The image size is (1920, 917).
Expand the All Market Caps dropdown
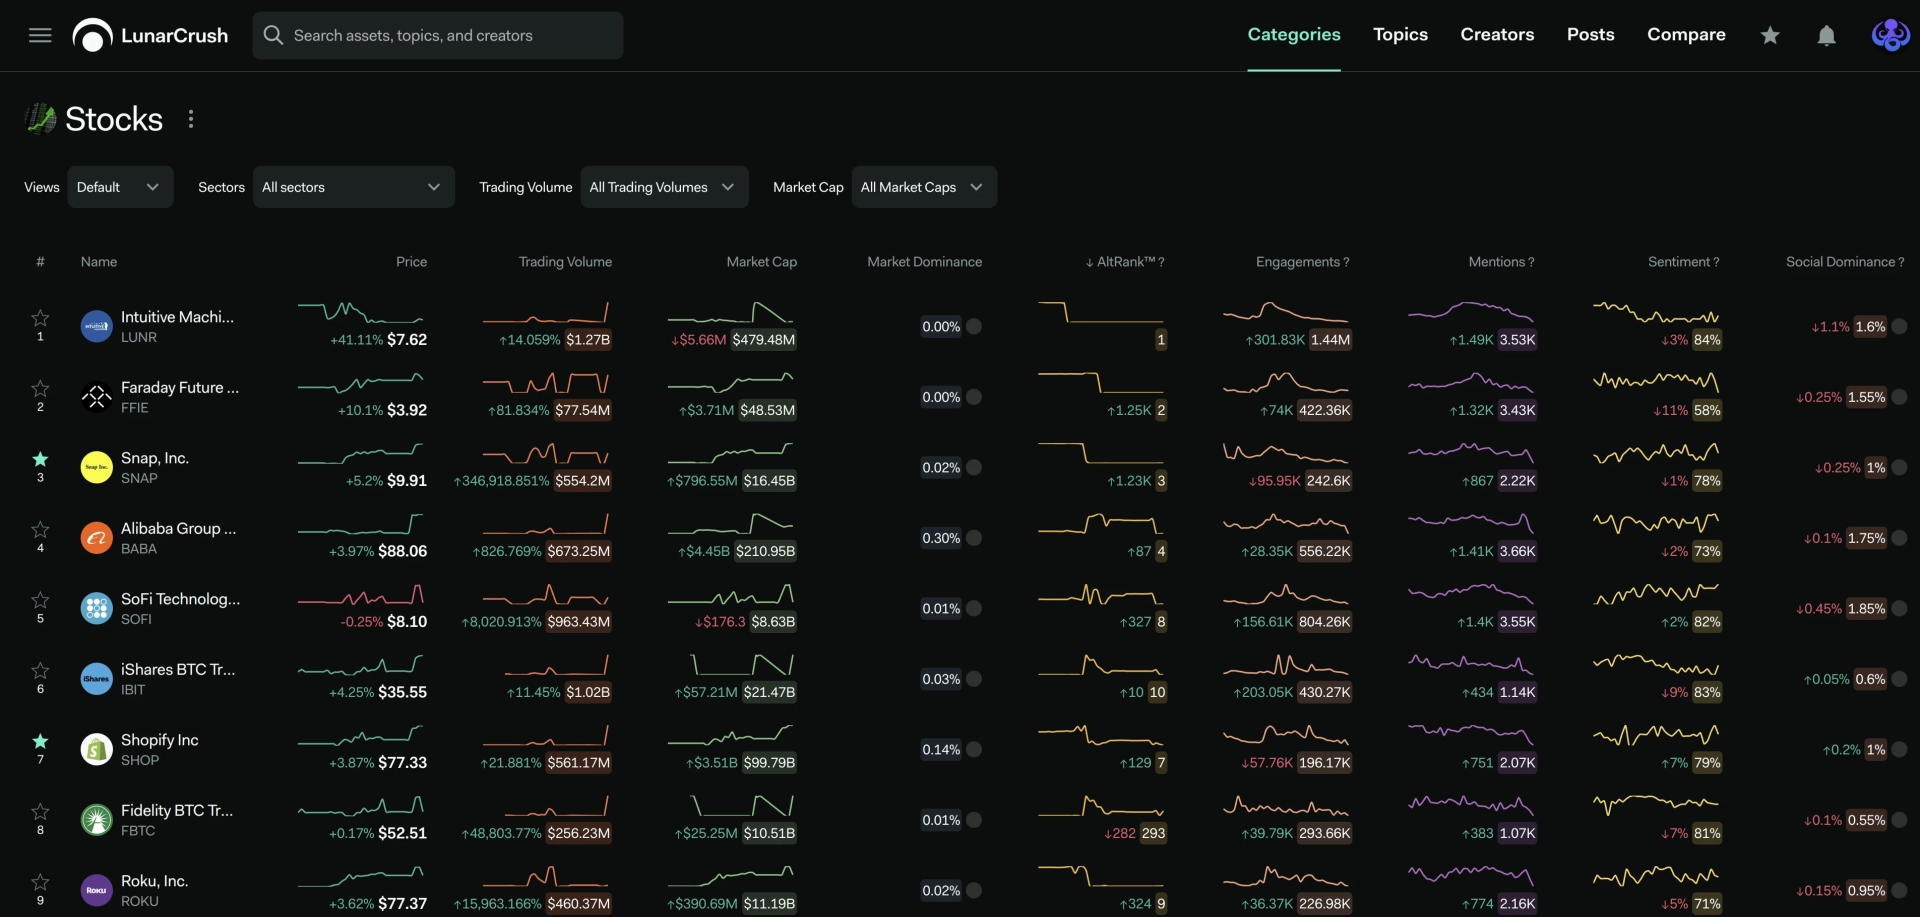[924, 187]
